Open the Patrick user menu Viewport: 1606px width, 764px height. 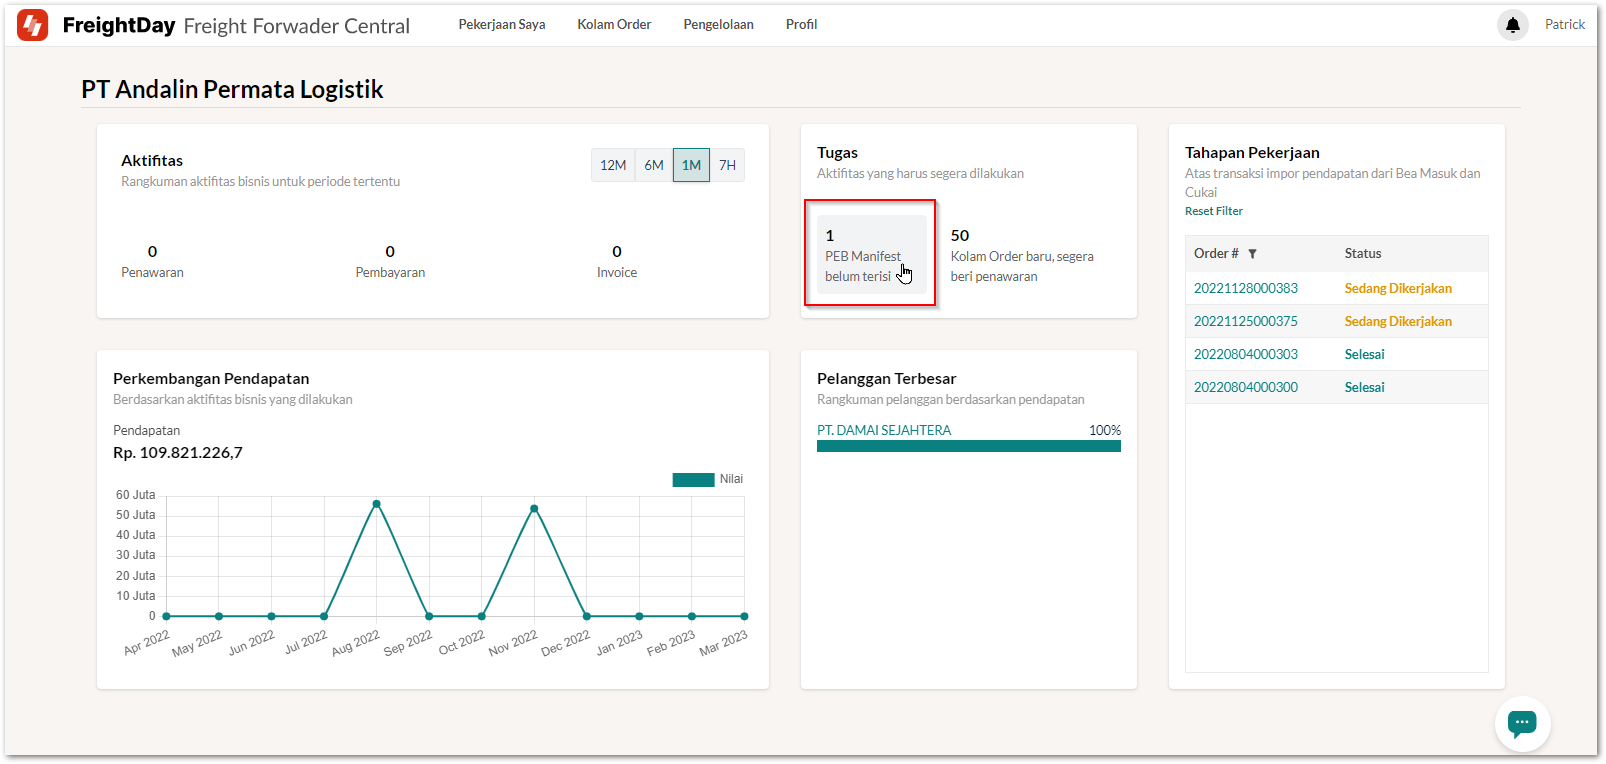(x=1564, y=25)
